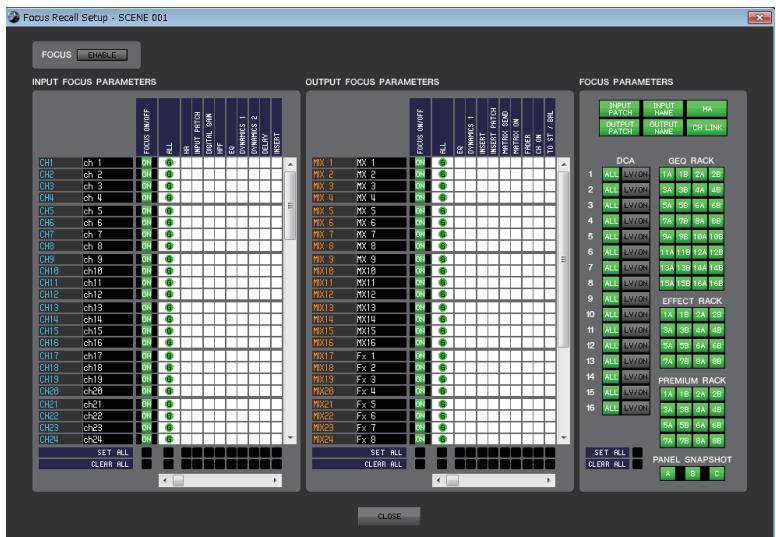Click right arrow of input horizontal scrollbar
Screen dimensions: 776x537
tap(275, 480)
